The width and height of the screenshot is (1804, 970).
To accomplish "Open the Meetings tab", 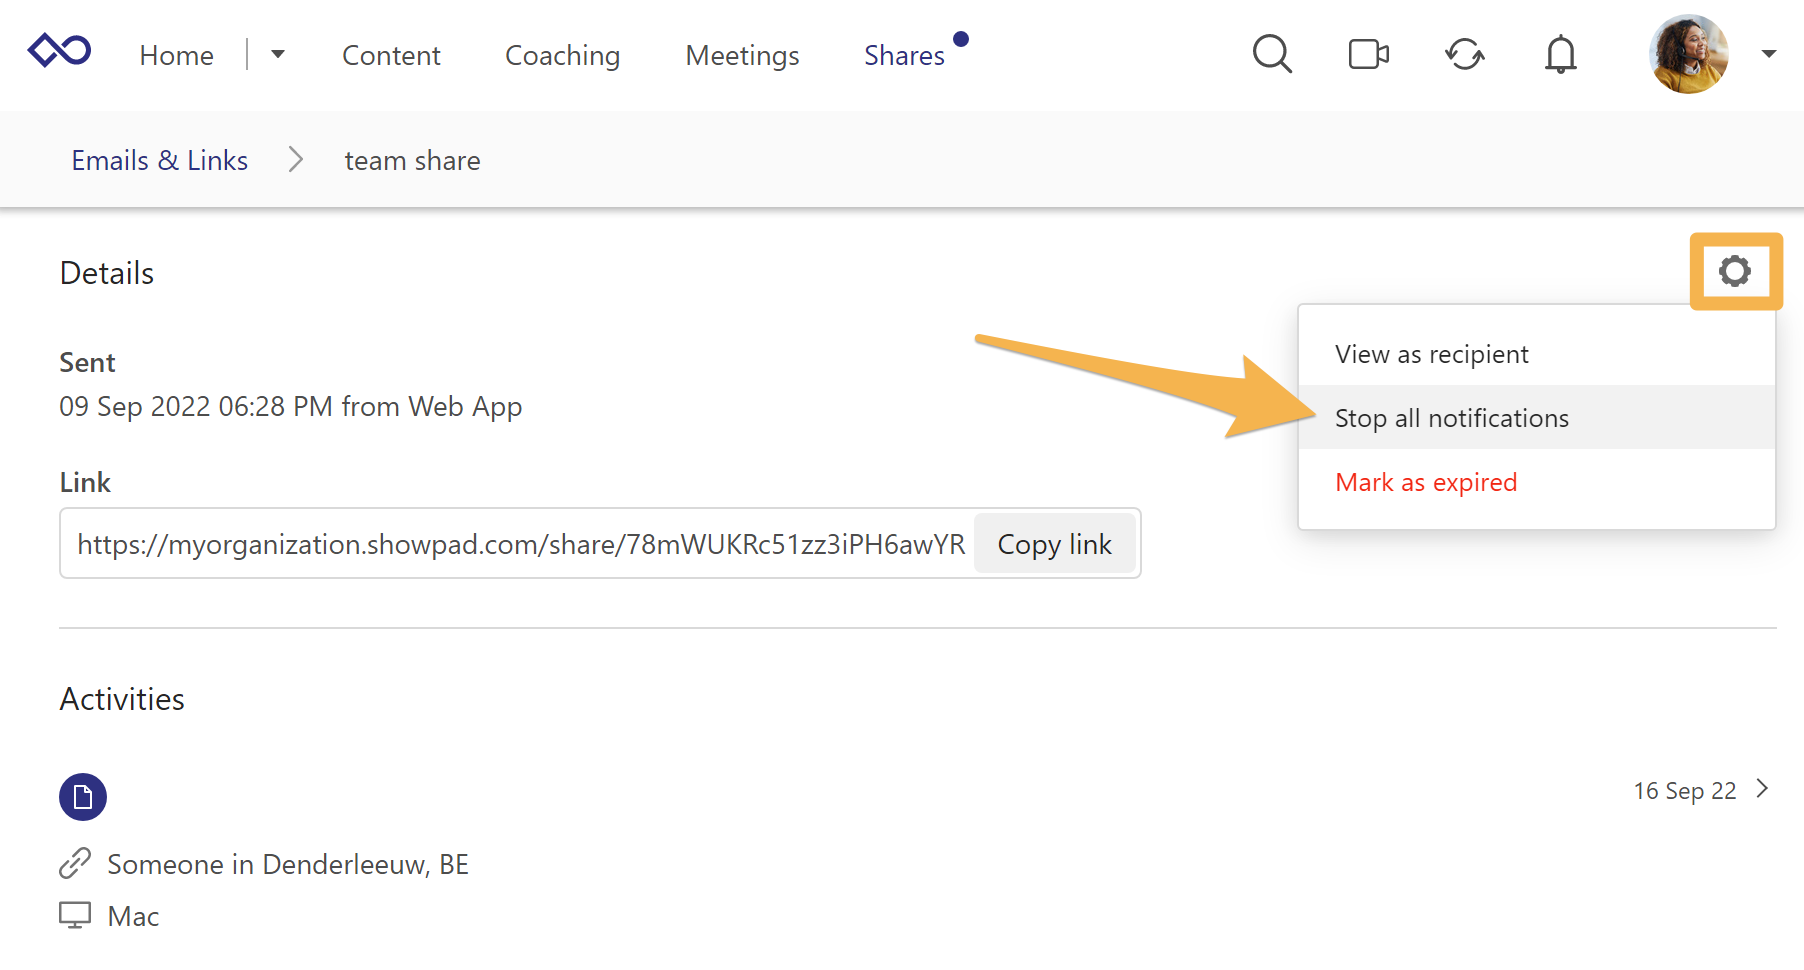I will (x=742, y=55).
